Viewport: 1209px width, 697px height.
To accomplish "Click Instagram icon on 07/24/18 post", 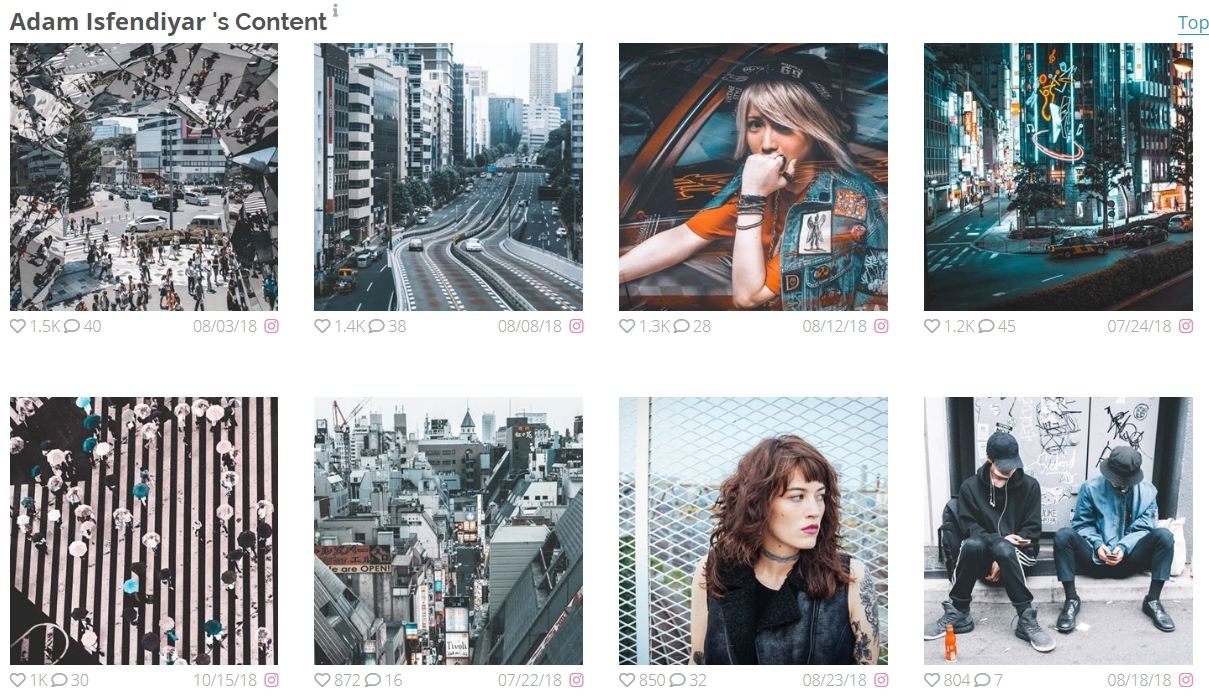I will tap(1186, 326).
